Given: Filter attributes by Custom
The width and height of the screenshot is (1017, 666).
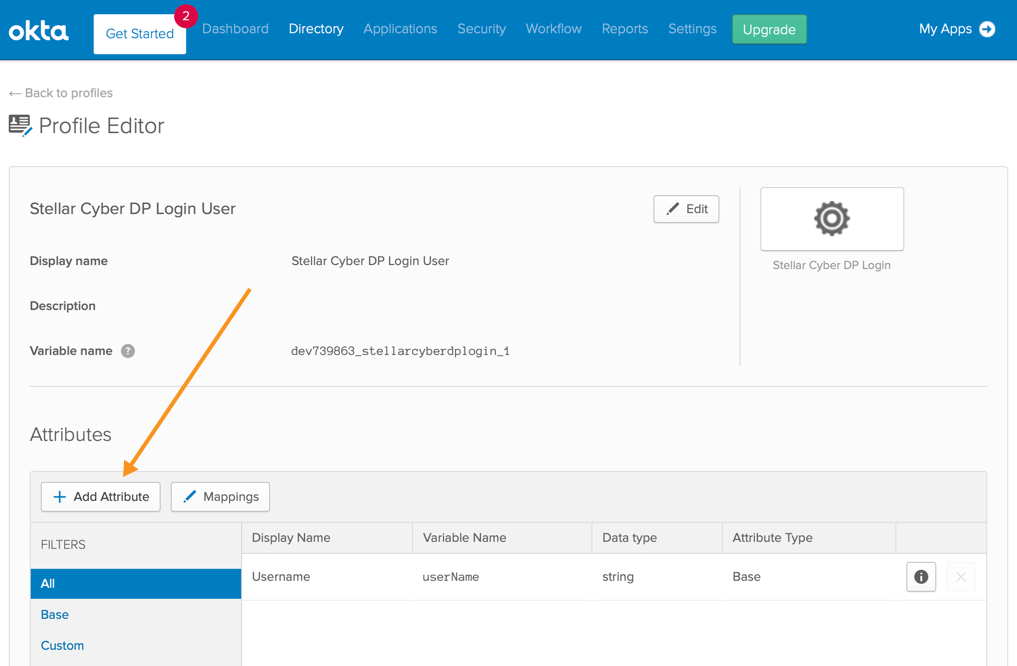Looking at the screenshot, I should pyautogui.click(x=62, y=646).
